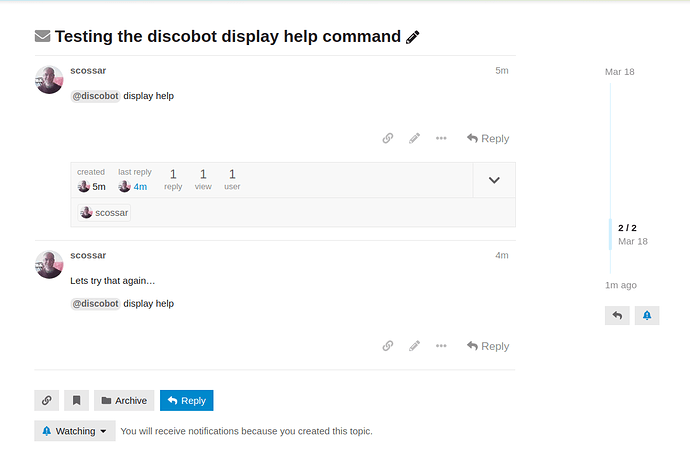Screen dimensions: 690x468
Task: Open ellipsis menu on the second post
Action: pos(441,346)
